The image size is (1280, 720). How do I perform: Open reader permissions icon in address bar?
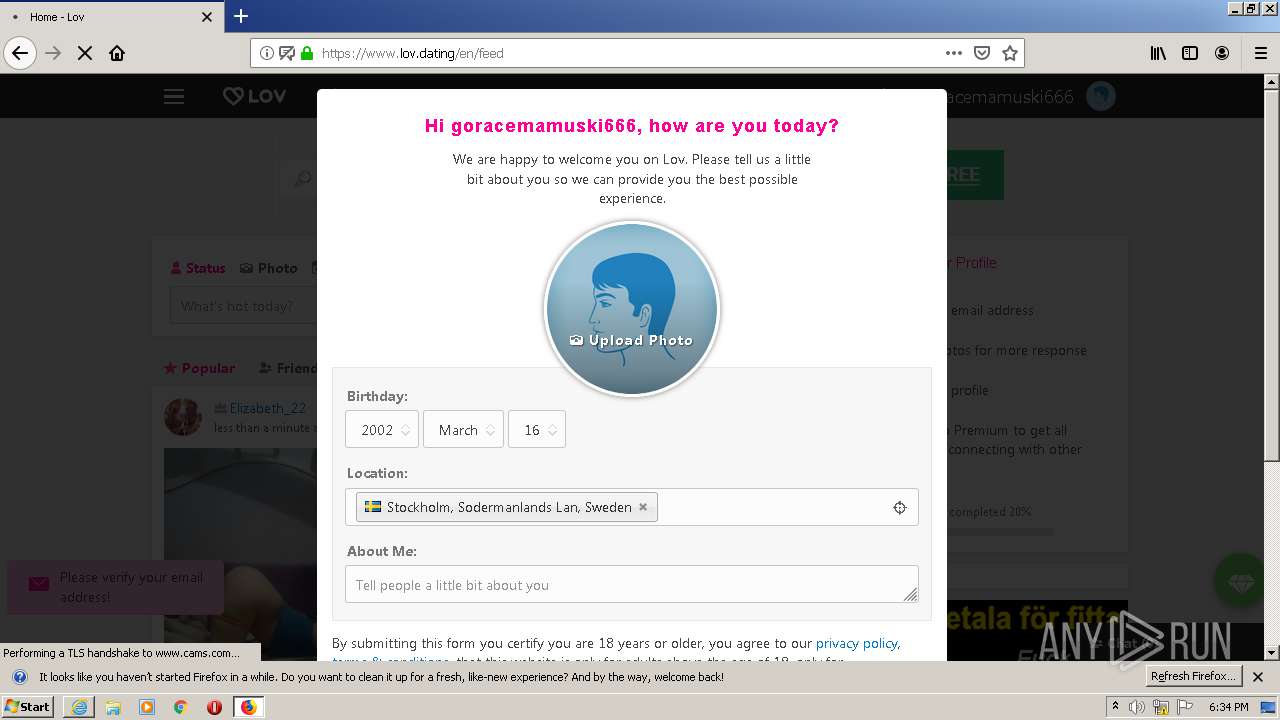pos(287,53)
